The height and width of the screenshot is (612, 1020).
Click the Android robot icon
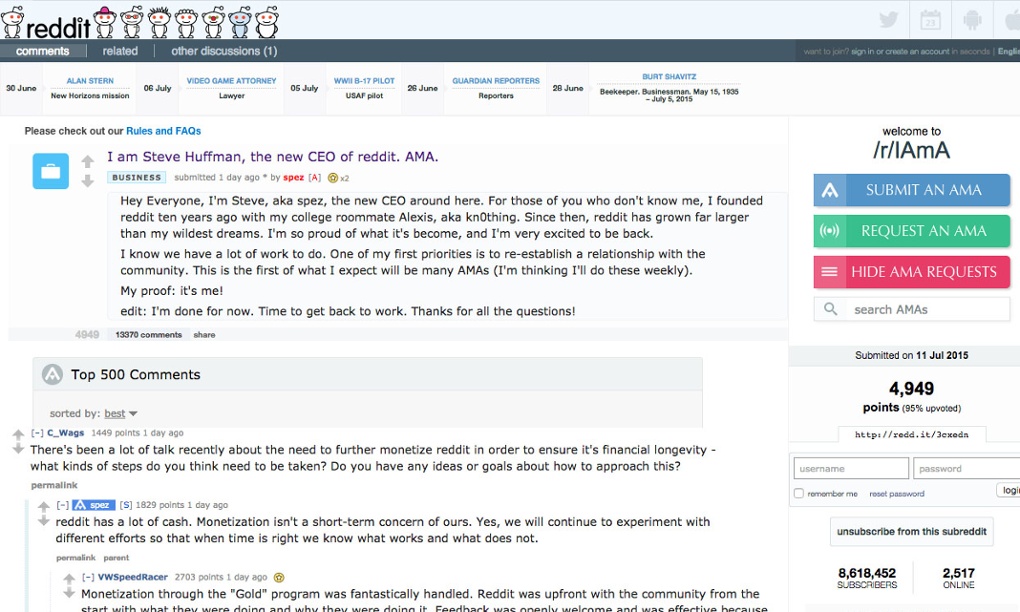972,20
